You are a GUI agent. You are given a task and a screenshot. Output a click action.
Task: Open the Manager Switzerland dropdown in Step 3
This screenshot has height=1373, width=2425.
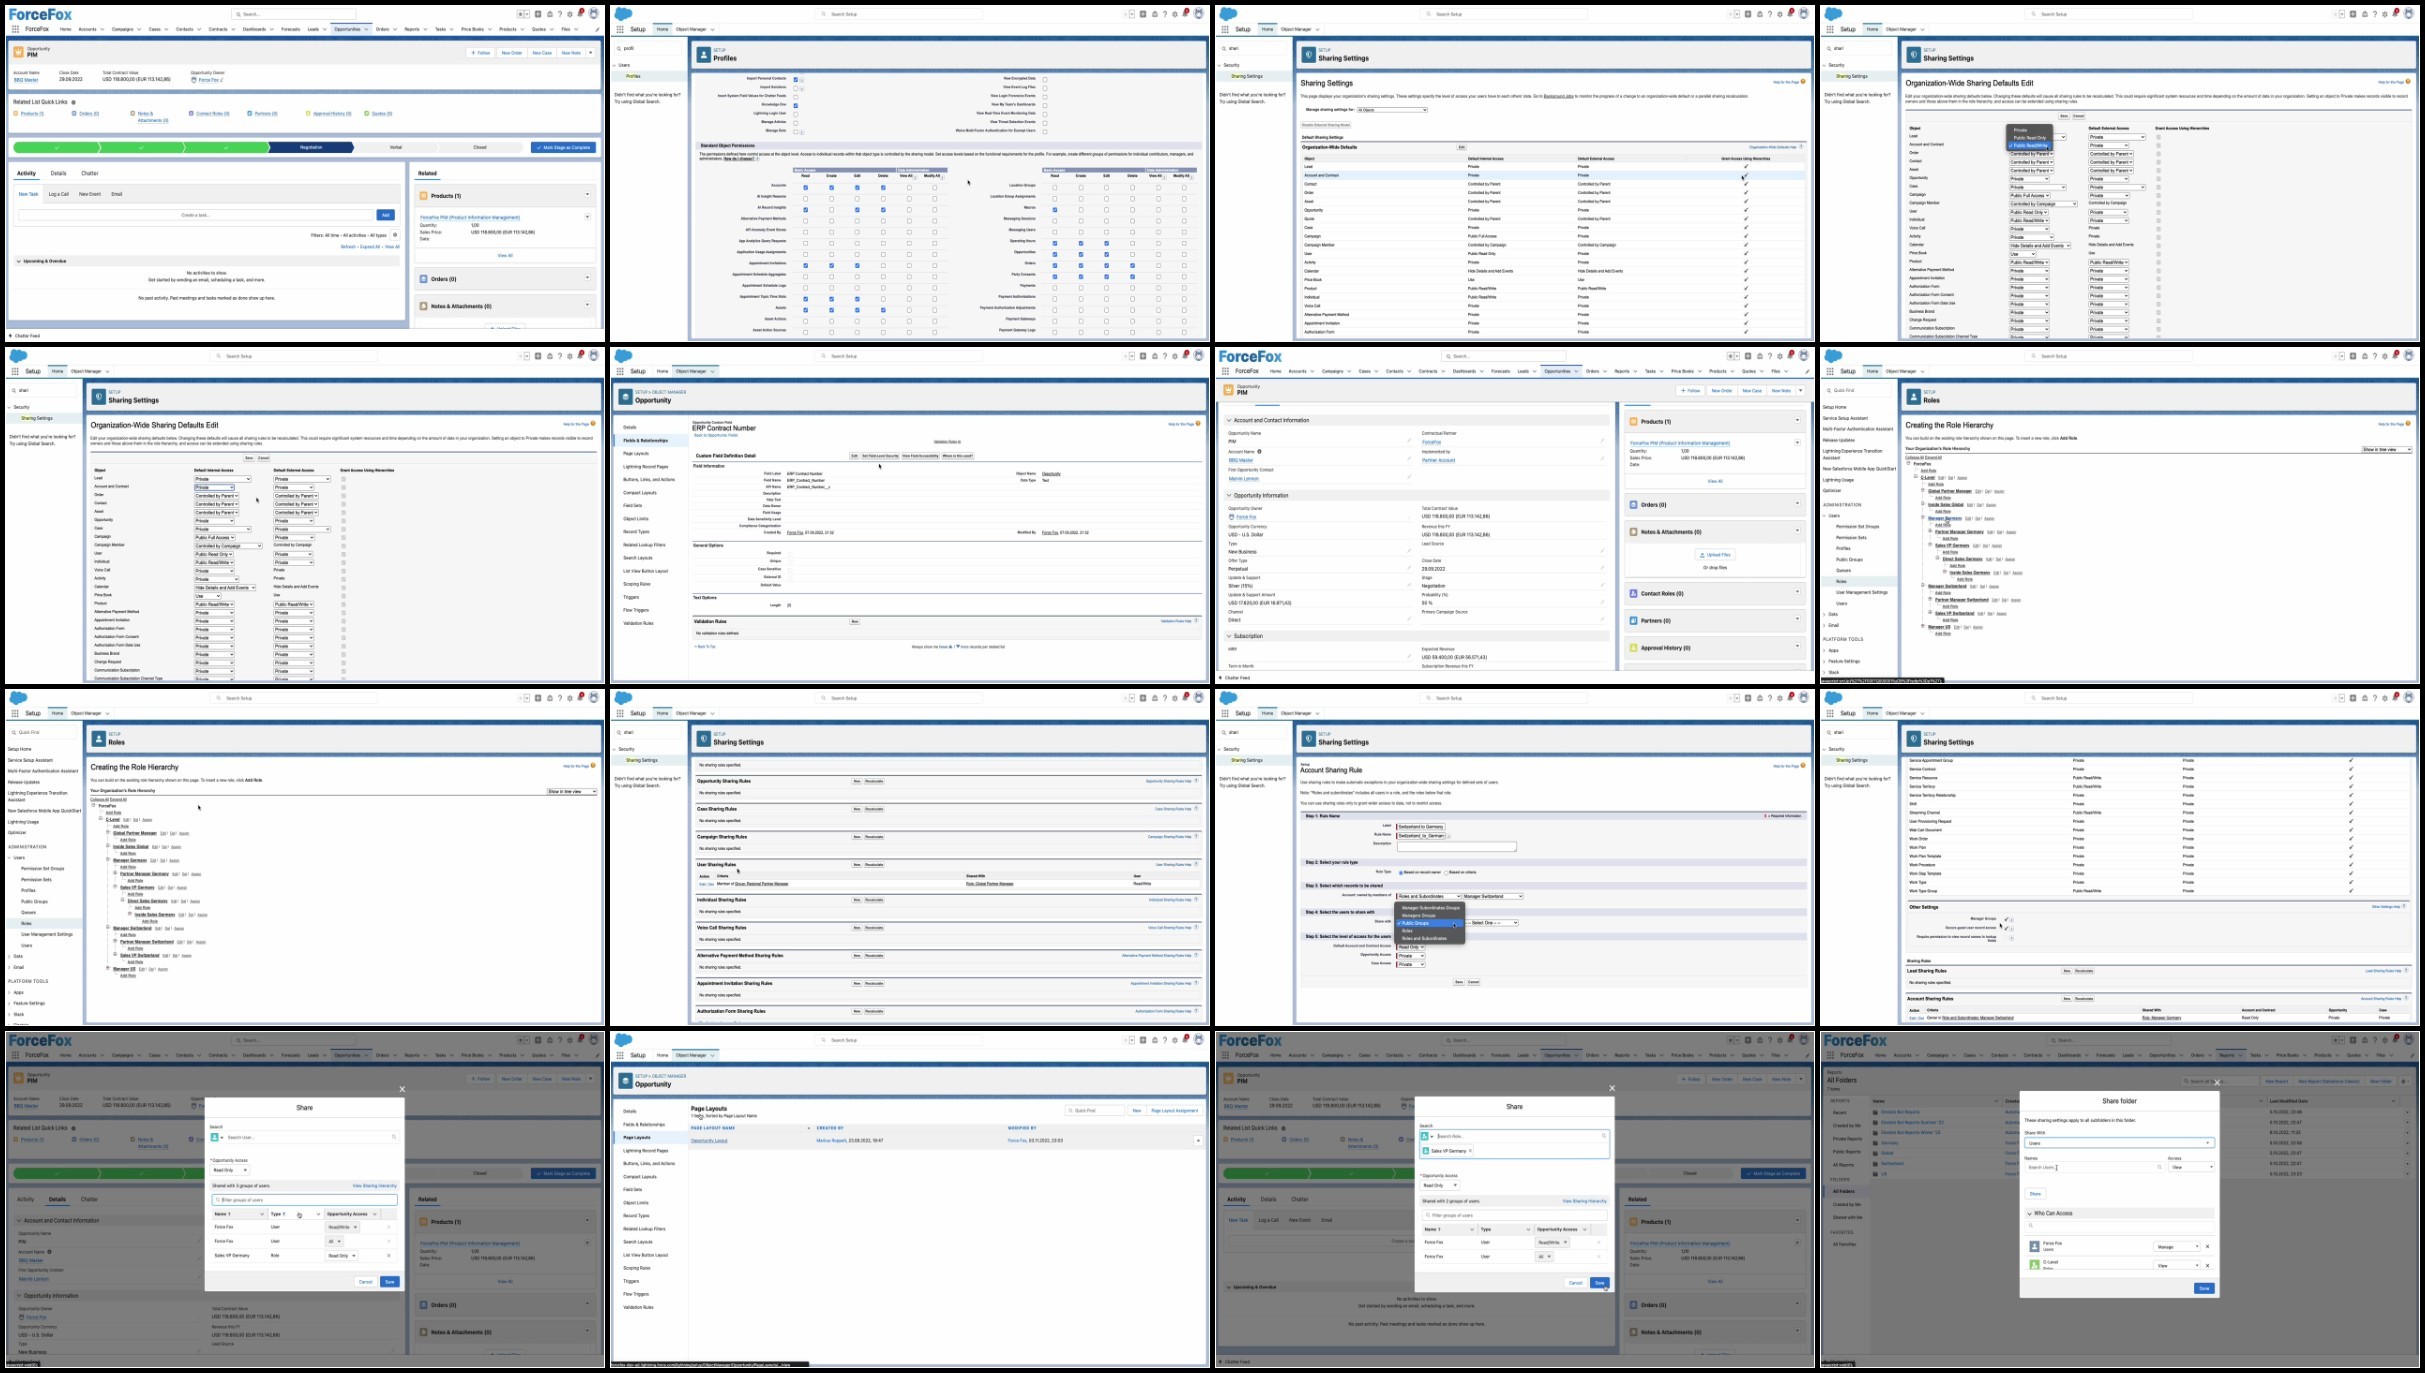click(x=1493, y=896)
